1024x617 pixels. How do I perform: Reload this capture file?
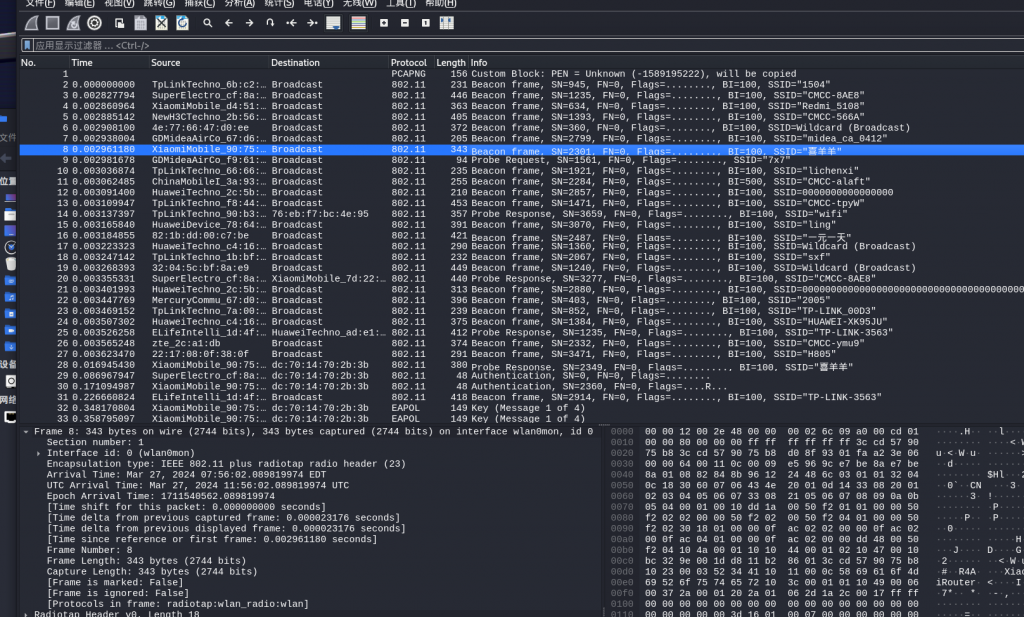[182, 23]
